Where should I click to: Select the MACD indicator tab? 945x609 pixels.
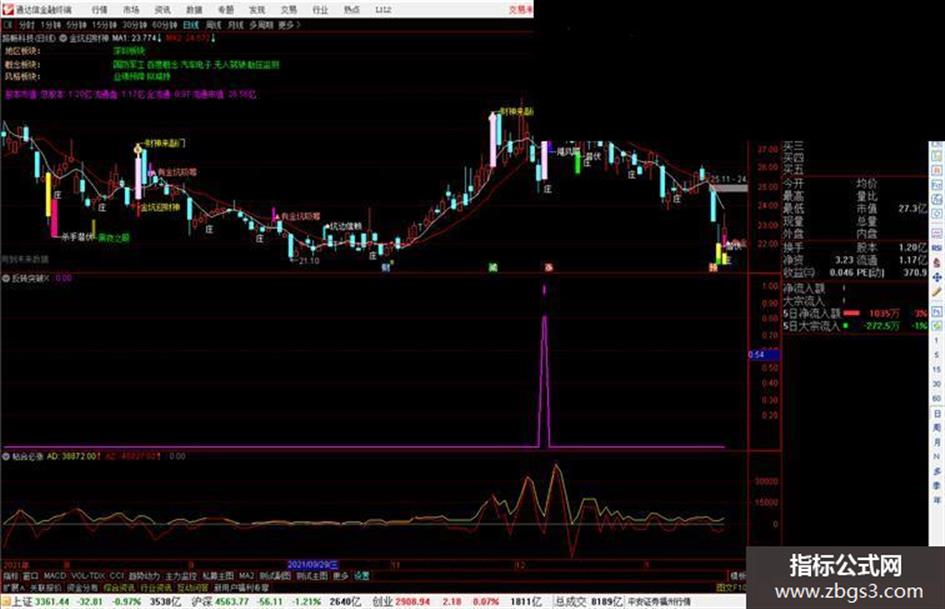[x=54, y=576]
